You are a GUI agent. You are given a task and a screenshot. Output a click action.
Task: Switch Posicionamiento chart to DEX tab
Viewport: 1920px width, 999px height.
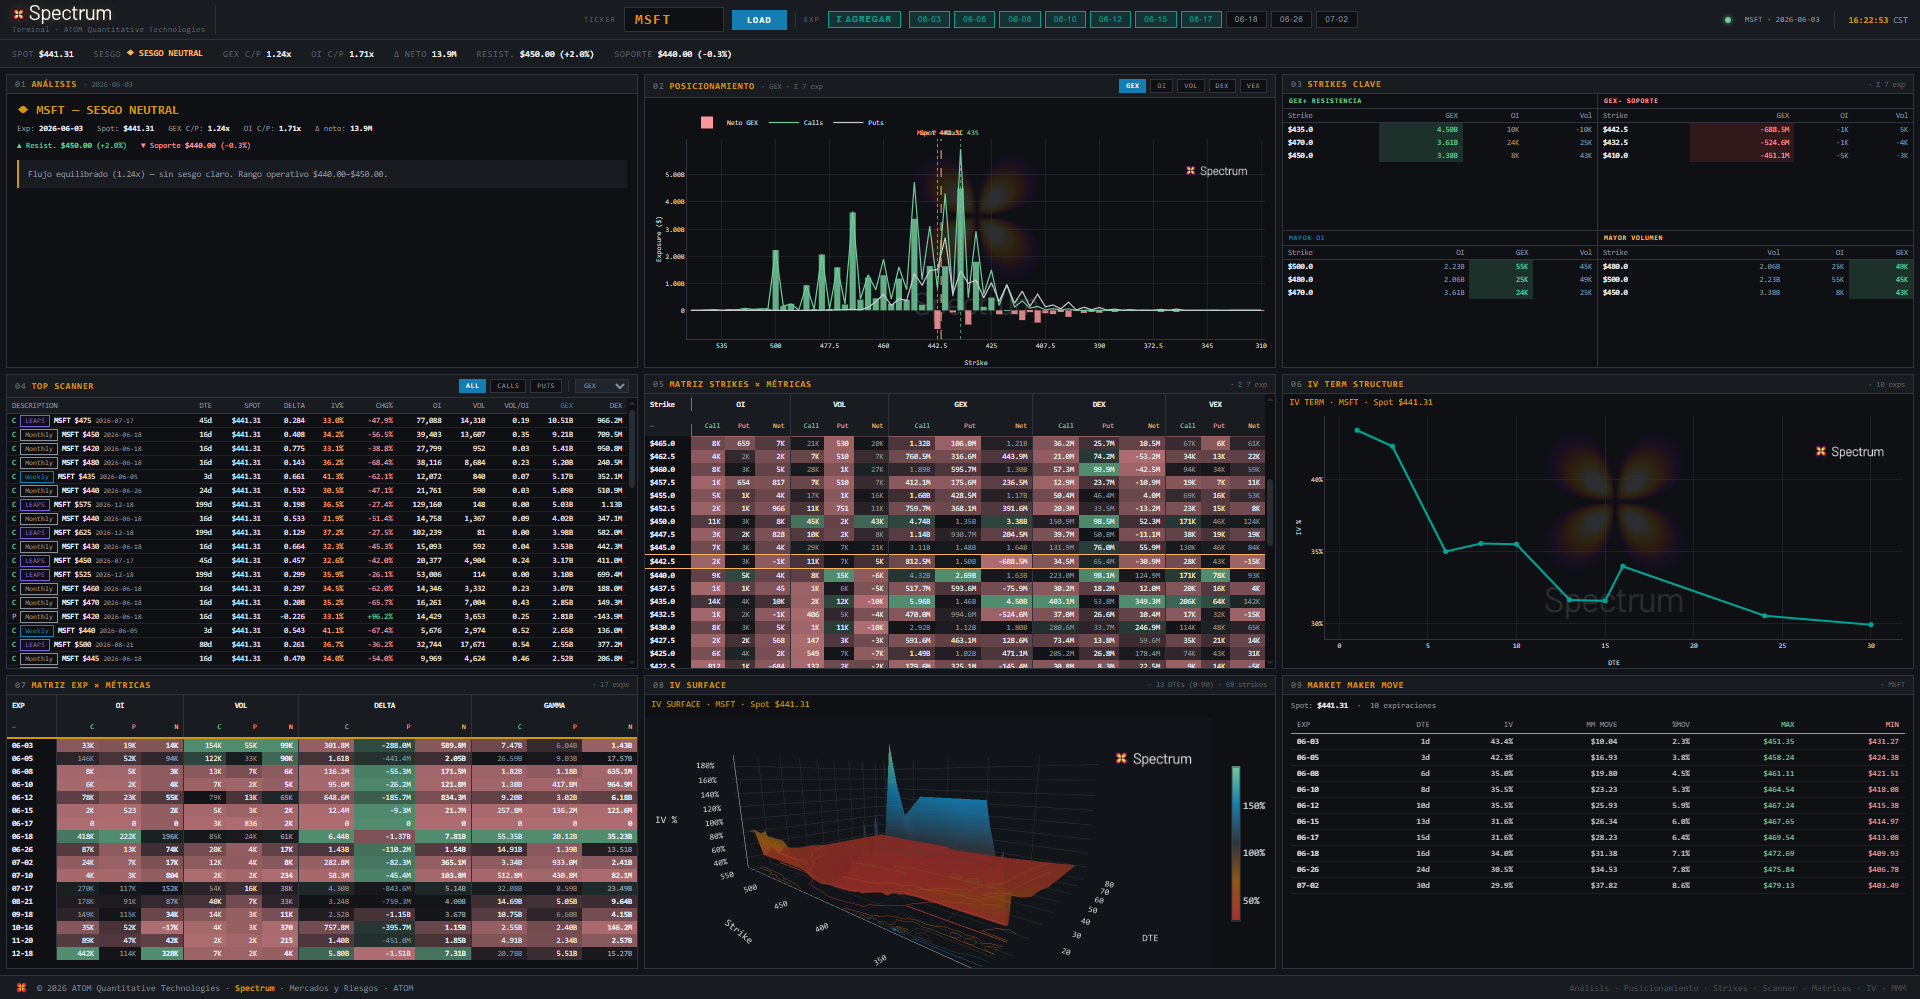(x=1222, y=86)
